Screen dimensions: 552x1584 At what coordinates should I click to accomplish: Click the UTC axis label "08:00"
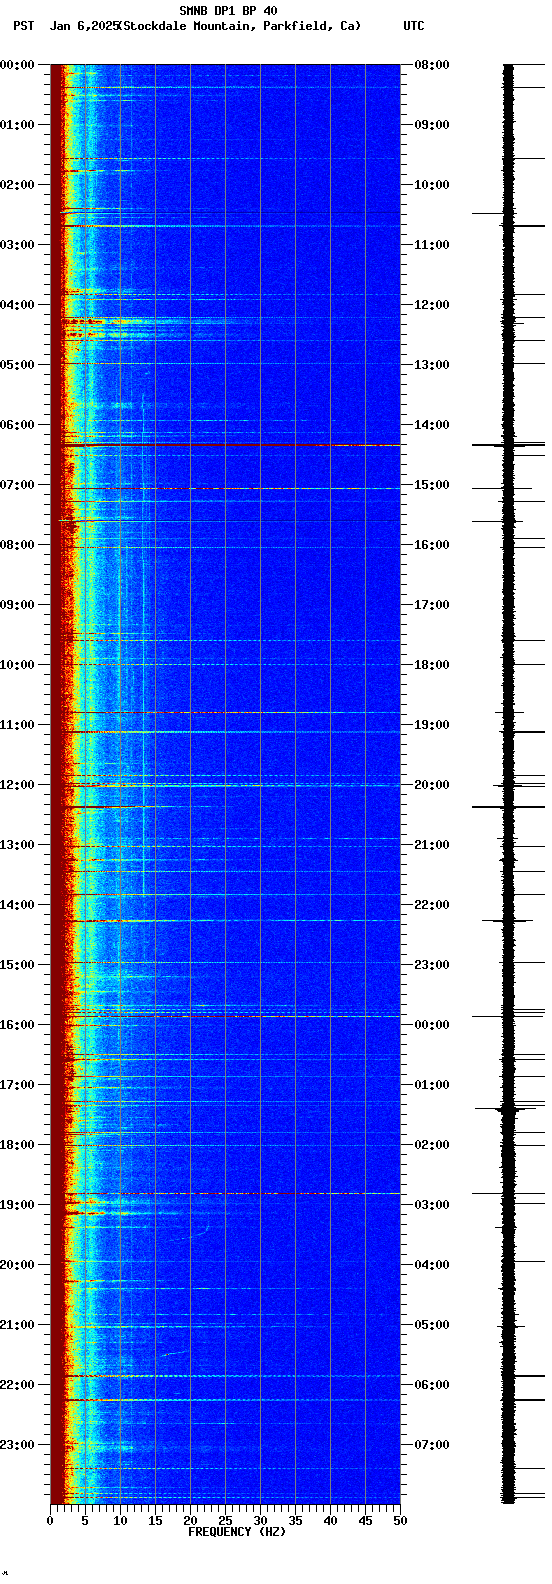pos(432,65)
